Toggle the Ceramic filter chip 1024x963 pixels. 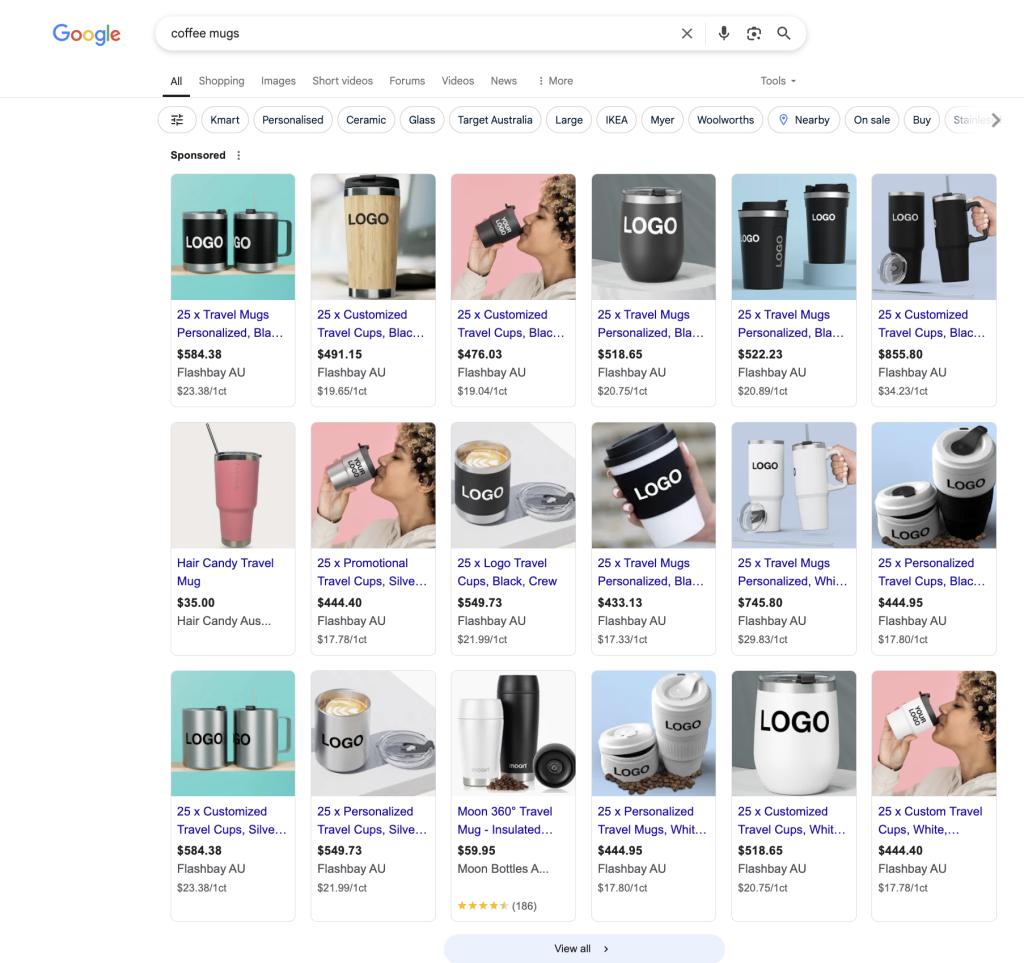[x=366, y=120]
